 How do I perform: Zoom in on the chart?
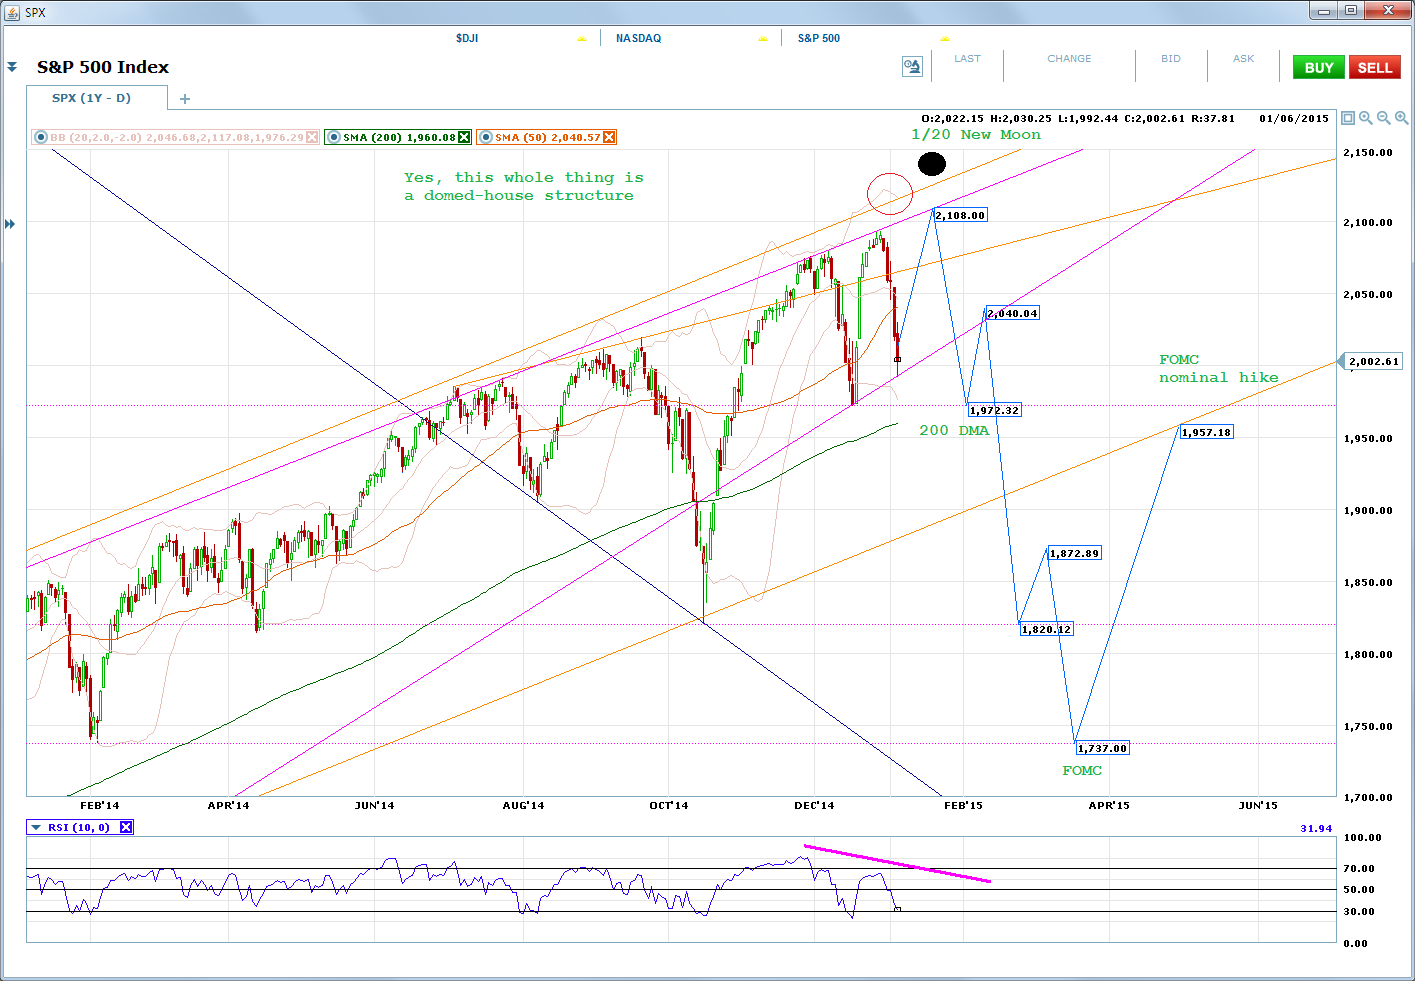[x=1402, y=118]
